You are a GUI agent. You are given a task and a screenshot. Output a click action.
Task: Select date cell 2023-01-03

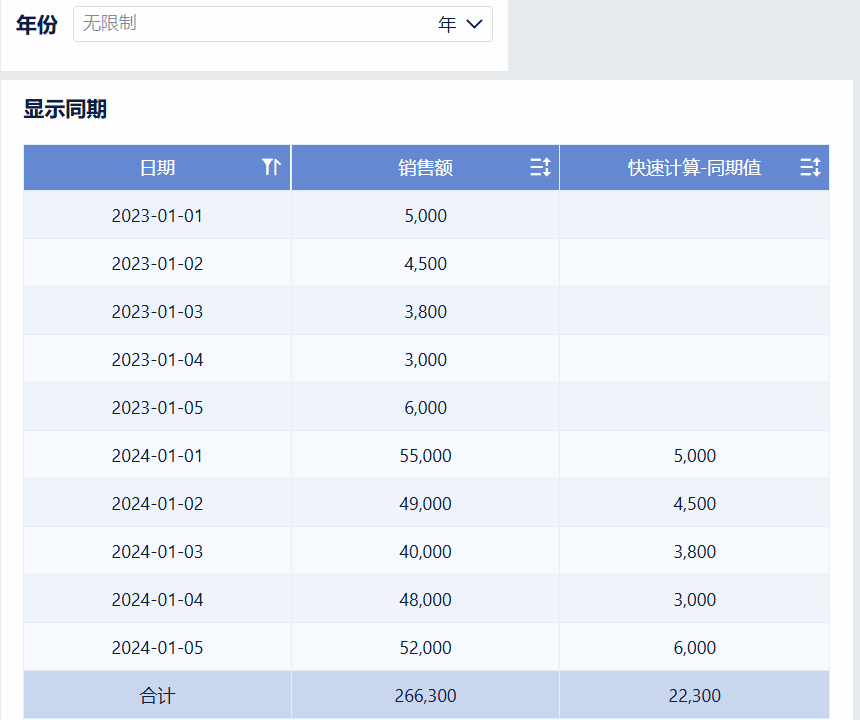157,311
